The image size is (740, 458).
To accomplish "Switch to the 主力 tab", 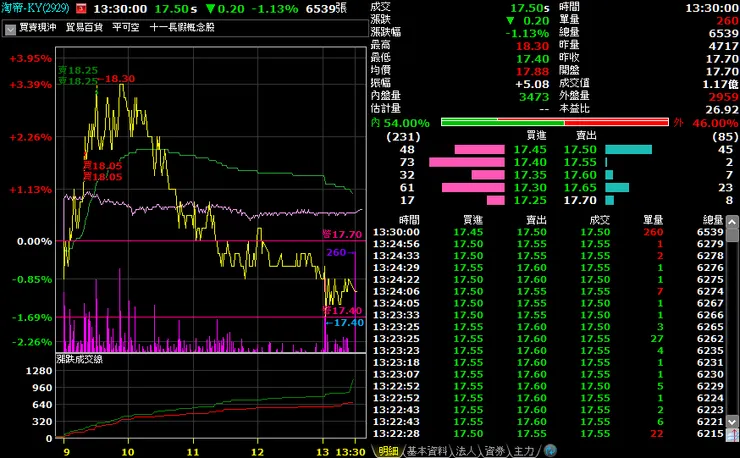I will click(523, 451).
